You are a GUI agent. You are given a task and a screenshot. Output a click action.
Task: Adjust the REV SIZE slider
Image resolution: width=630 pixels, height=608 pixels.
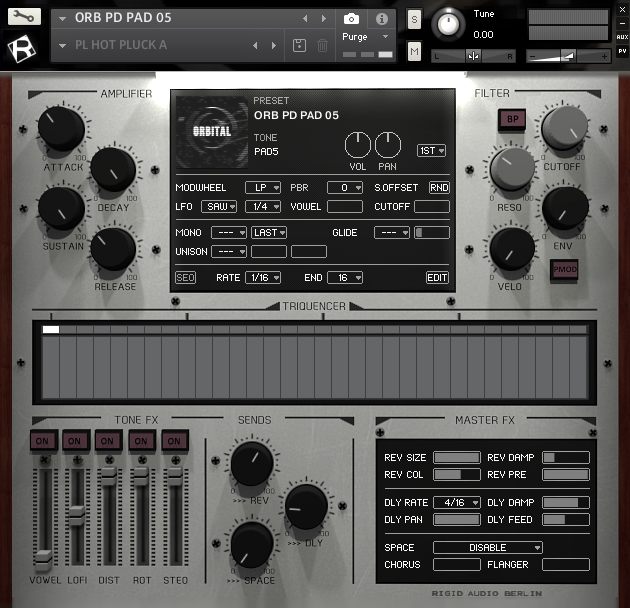(x=457, y=458)
